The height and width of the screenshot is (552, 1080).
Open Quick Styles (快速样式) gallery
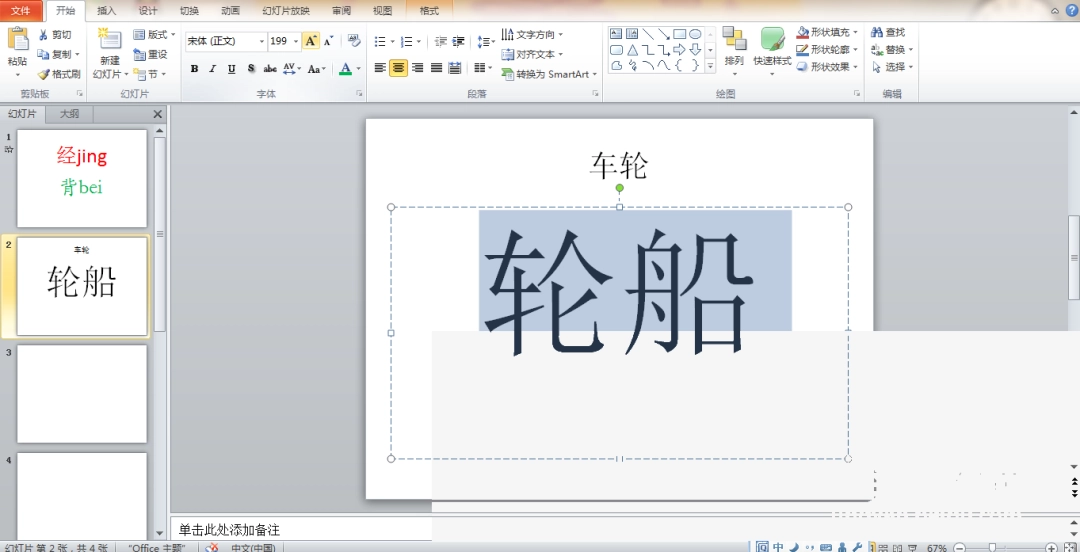click(x=772, y=50)
